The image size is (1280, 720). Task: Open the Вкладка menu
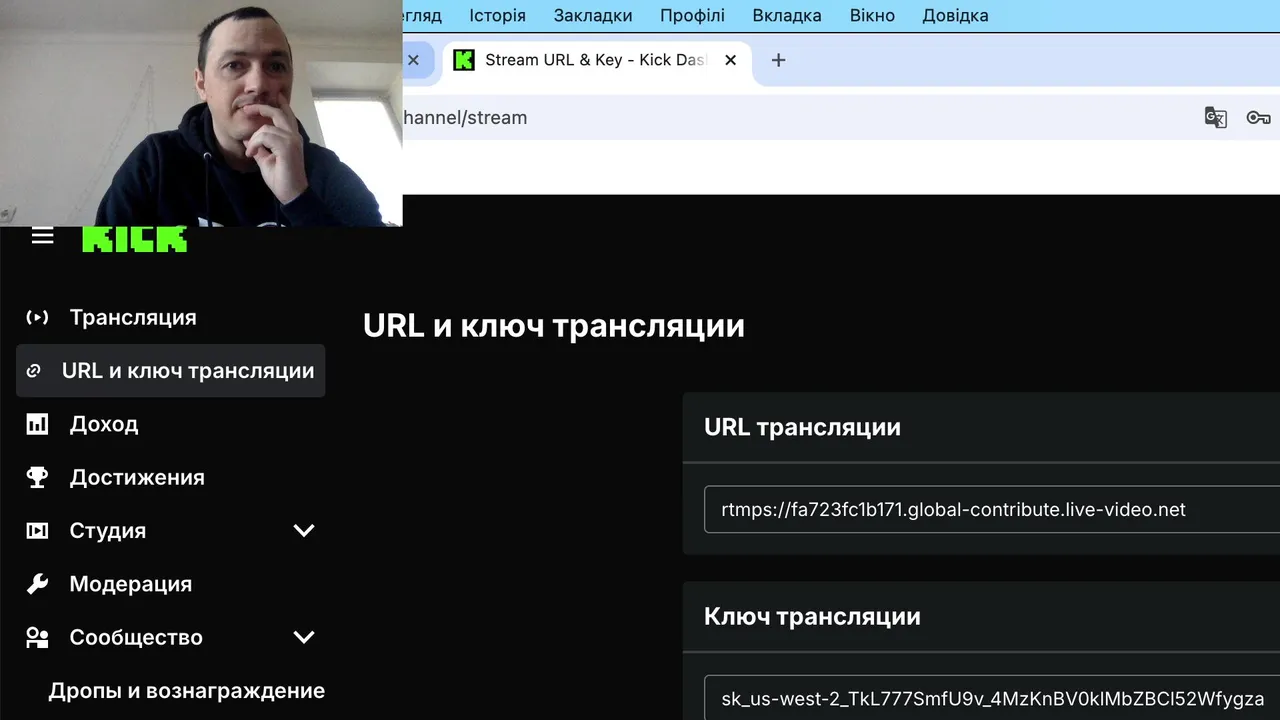(x=787, y=15)
